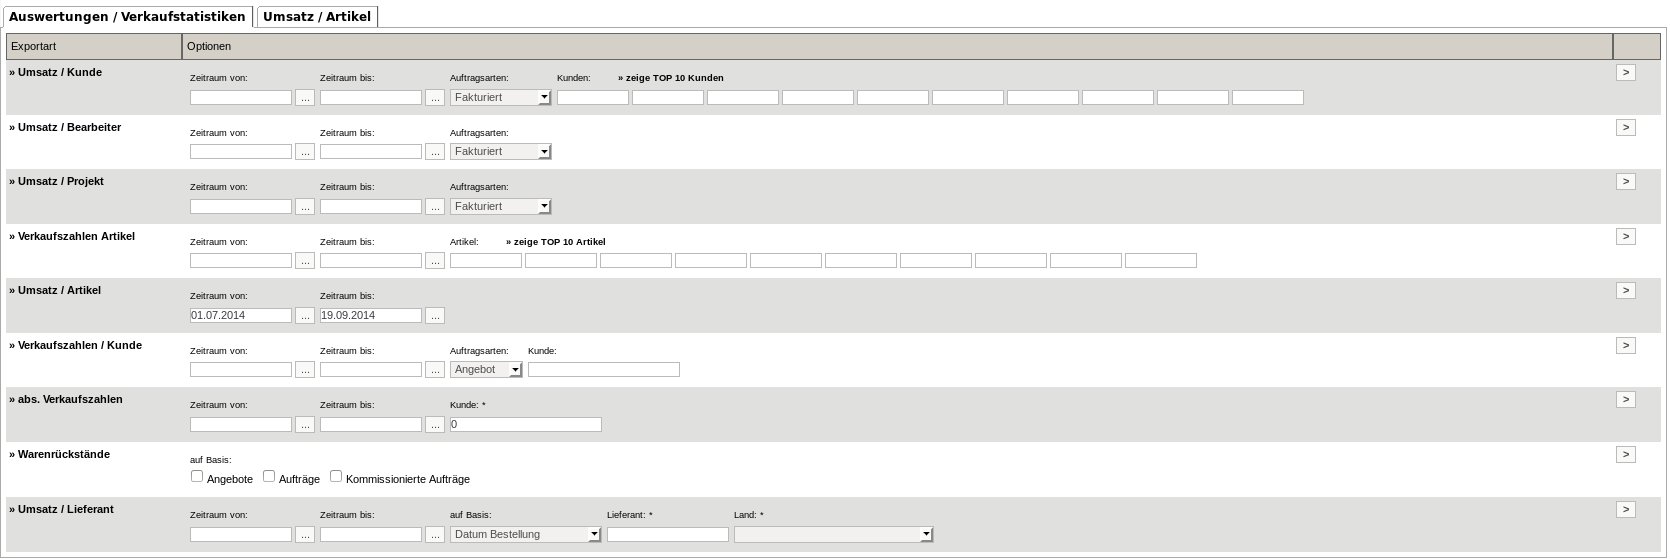Open the » abs. Verkaufszahlen export link
Image resolution: width=1670 pixels, height=559 pixels.
click(66, 399)
